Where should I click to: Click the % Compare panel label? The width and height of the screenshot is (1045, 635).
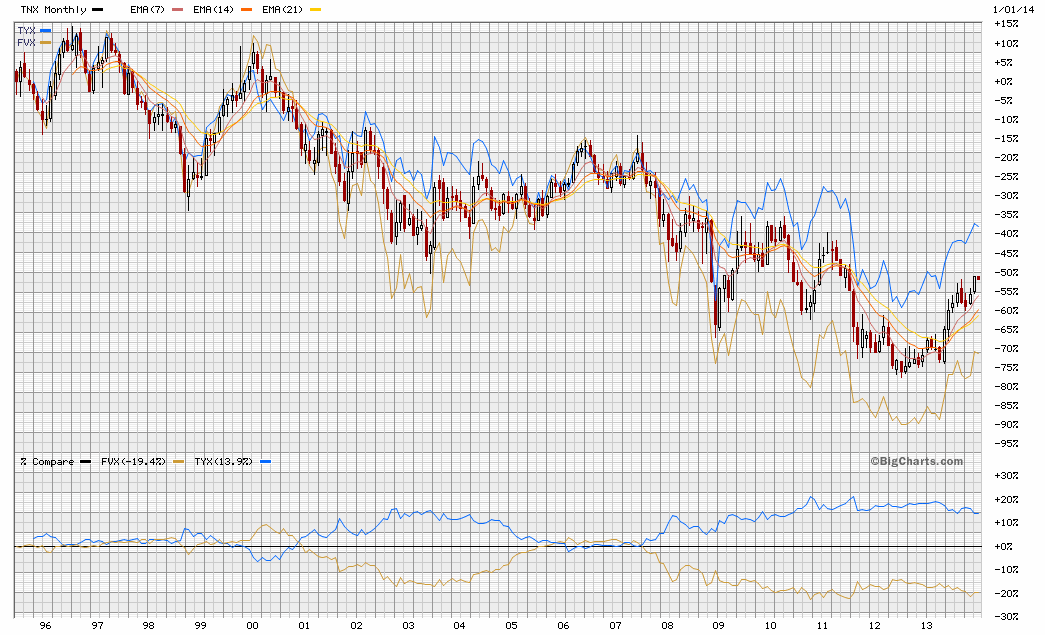tap(47, 461)
